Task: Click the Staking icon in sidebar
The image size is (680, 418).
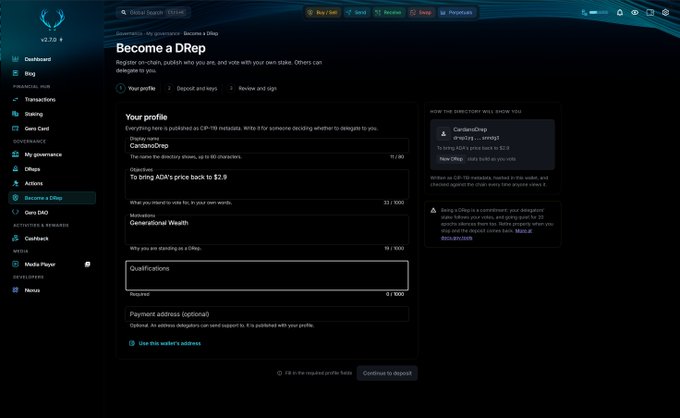Action: tap(16, 114)
